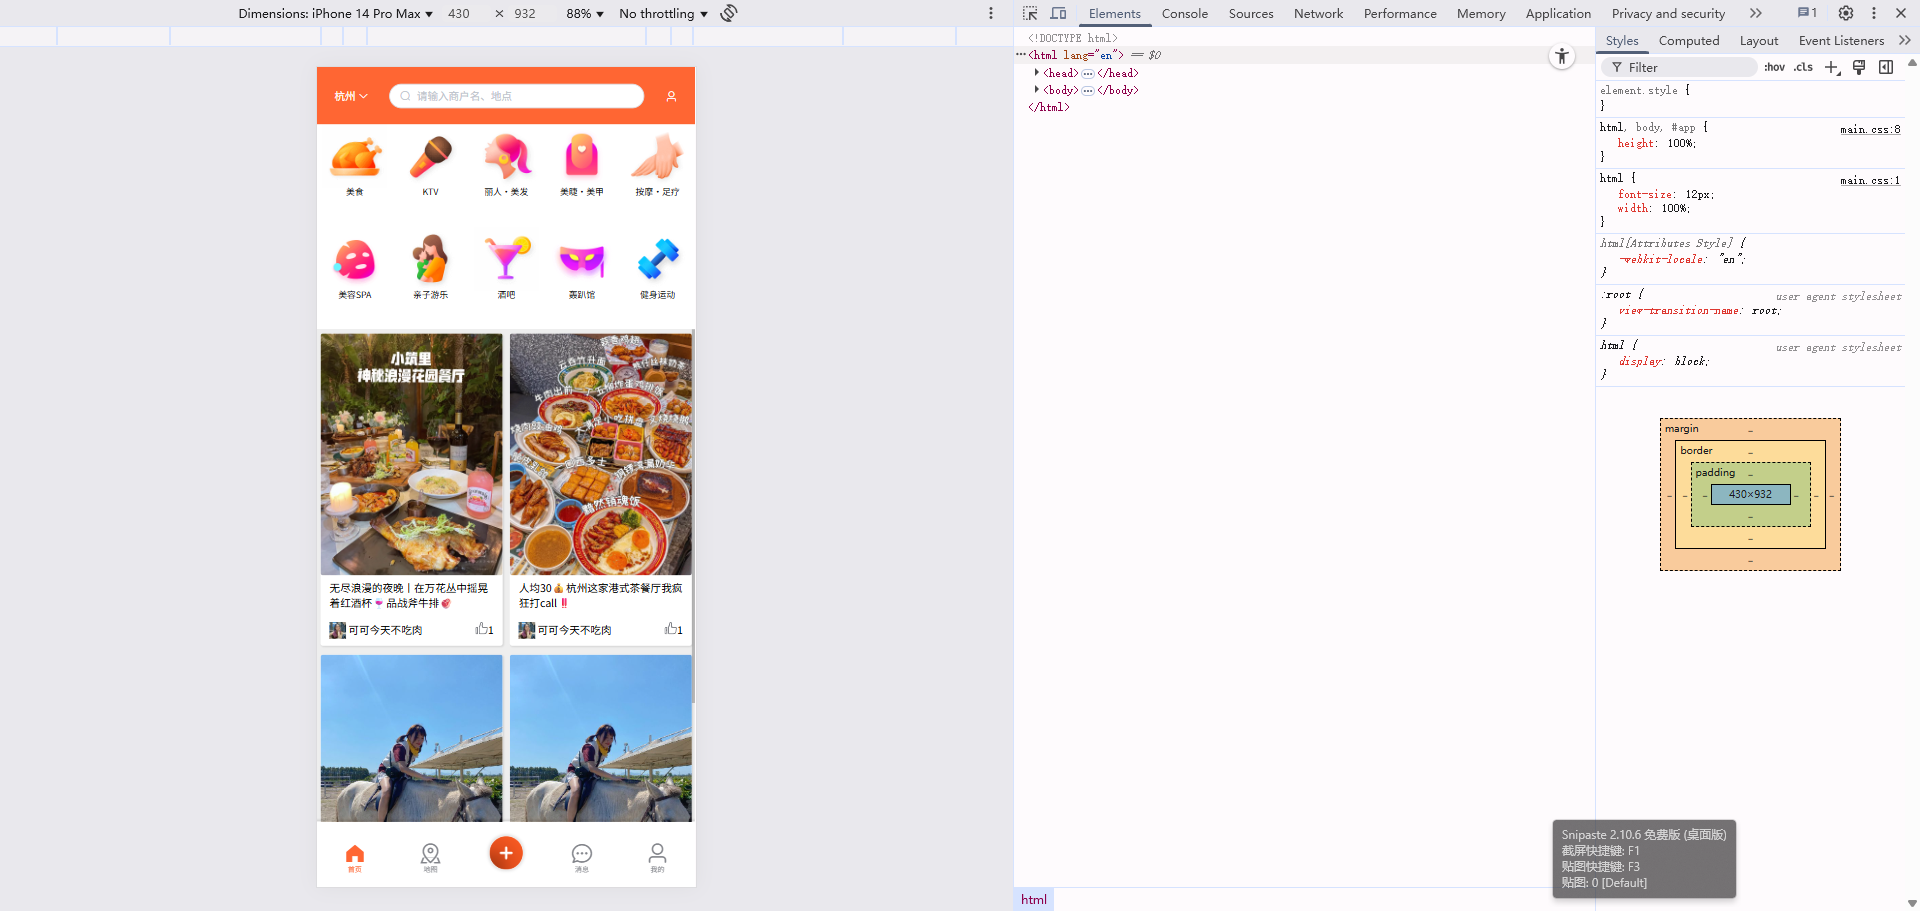
Task: Open the DevTools issues counter icon
Action: click(1807, 13)
